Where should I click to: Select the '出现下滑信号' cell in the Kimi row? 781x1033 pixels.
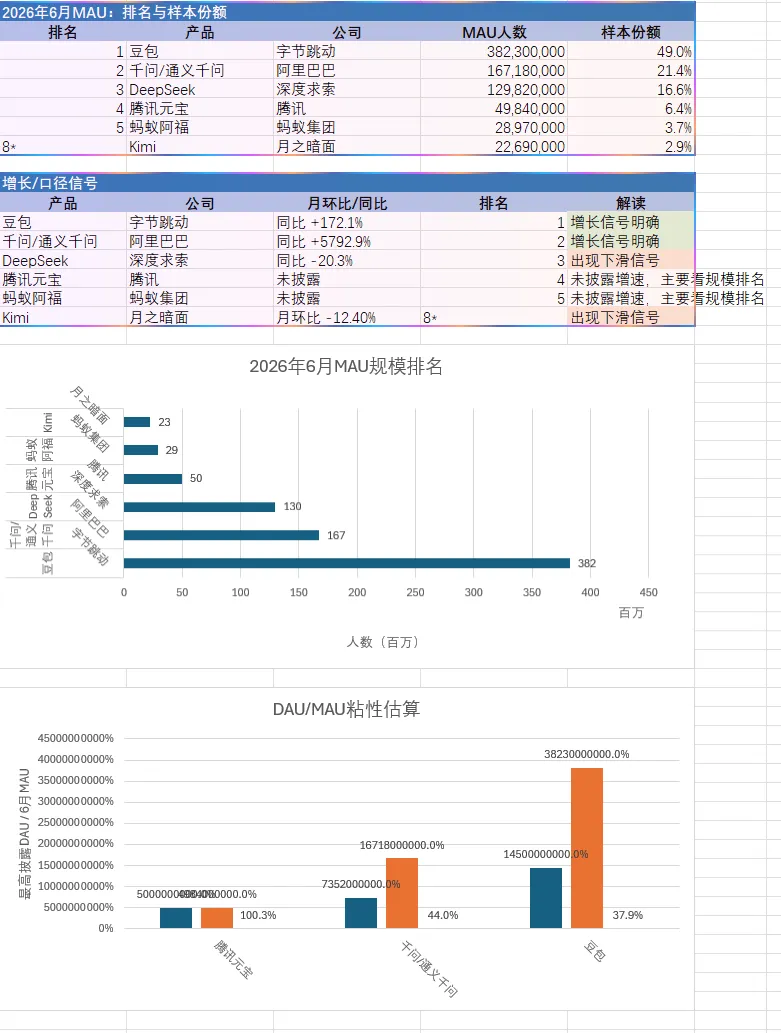coord(631,318)
